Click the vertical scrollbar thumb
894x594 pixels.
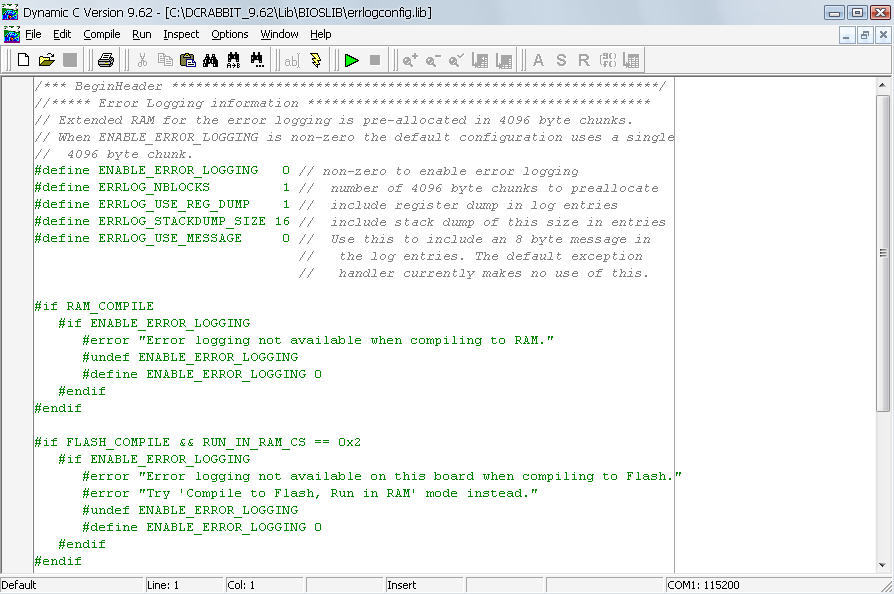883,250
